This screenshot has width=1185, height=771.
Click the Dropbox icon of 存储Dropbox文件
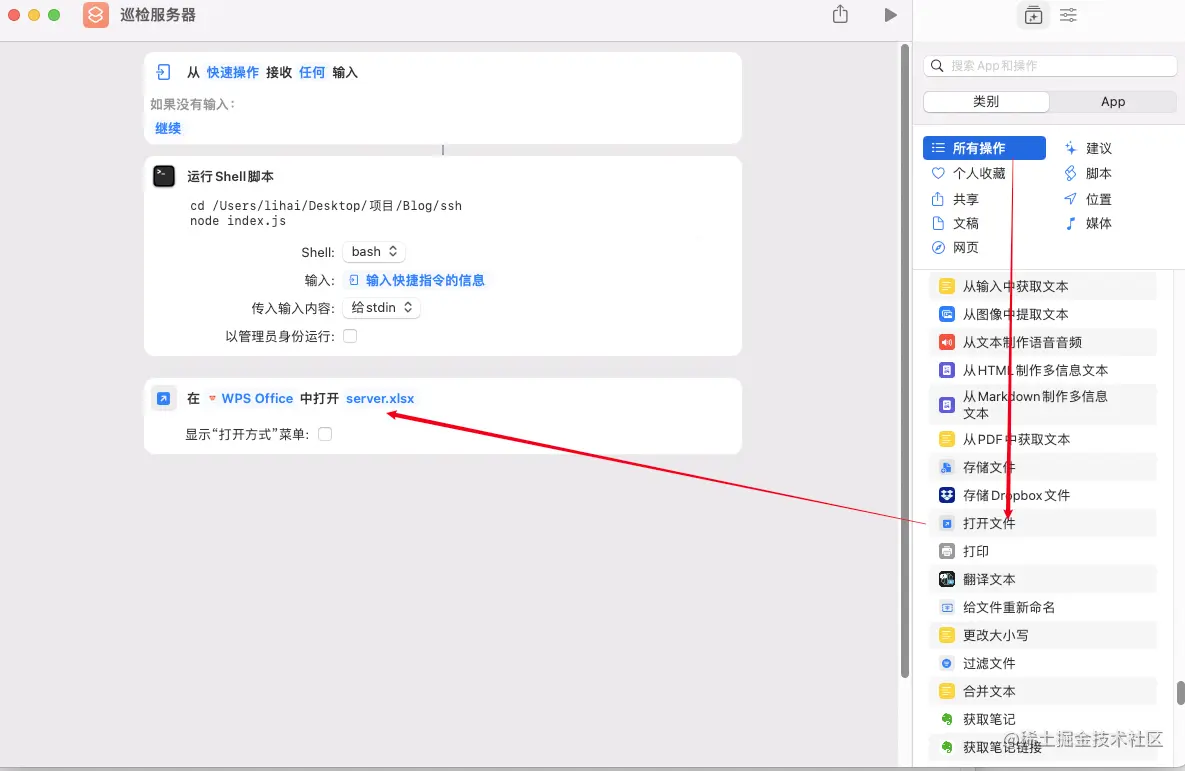click(946, 495)
